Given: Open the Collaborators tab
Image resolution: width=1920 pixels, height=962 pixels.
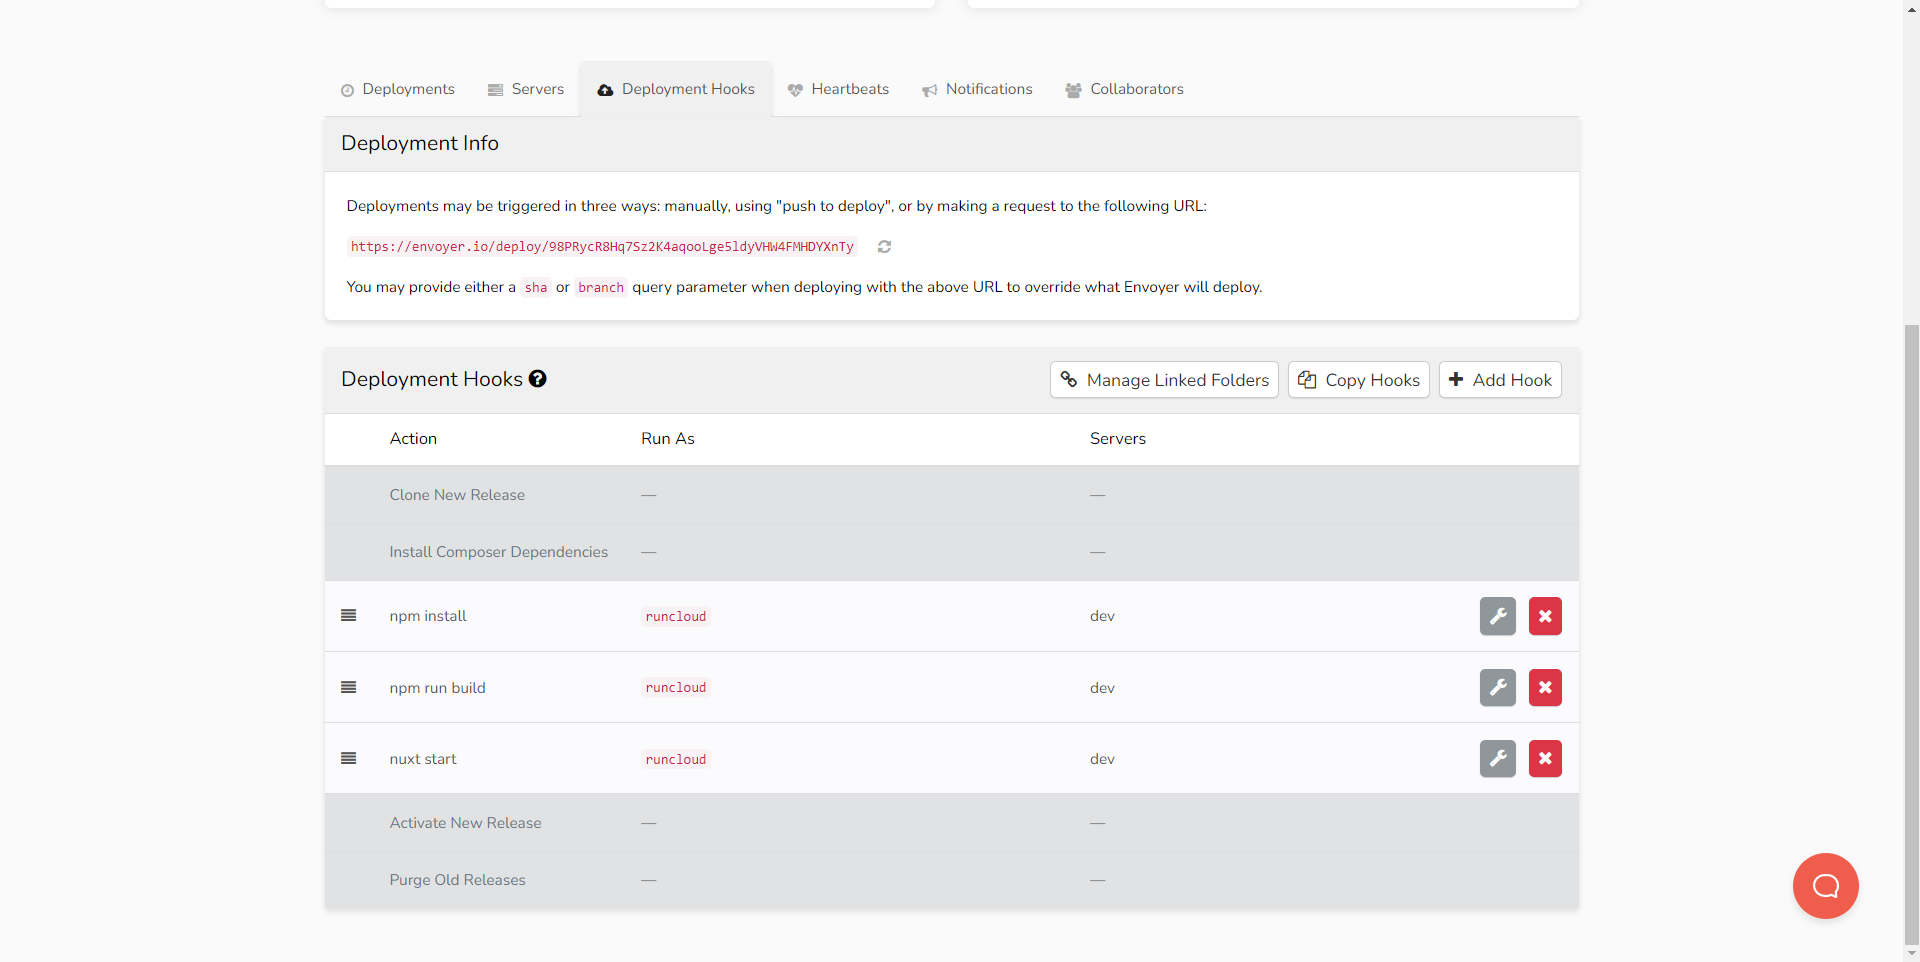Looking at the screenshot, I should click(x=1124, y=89).
